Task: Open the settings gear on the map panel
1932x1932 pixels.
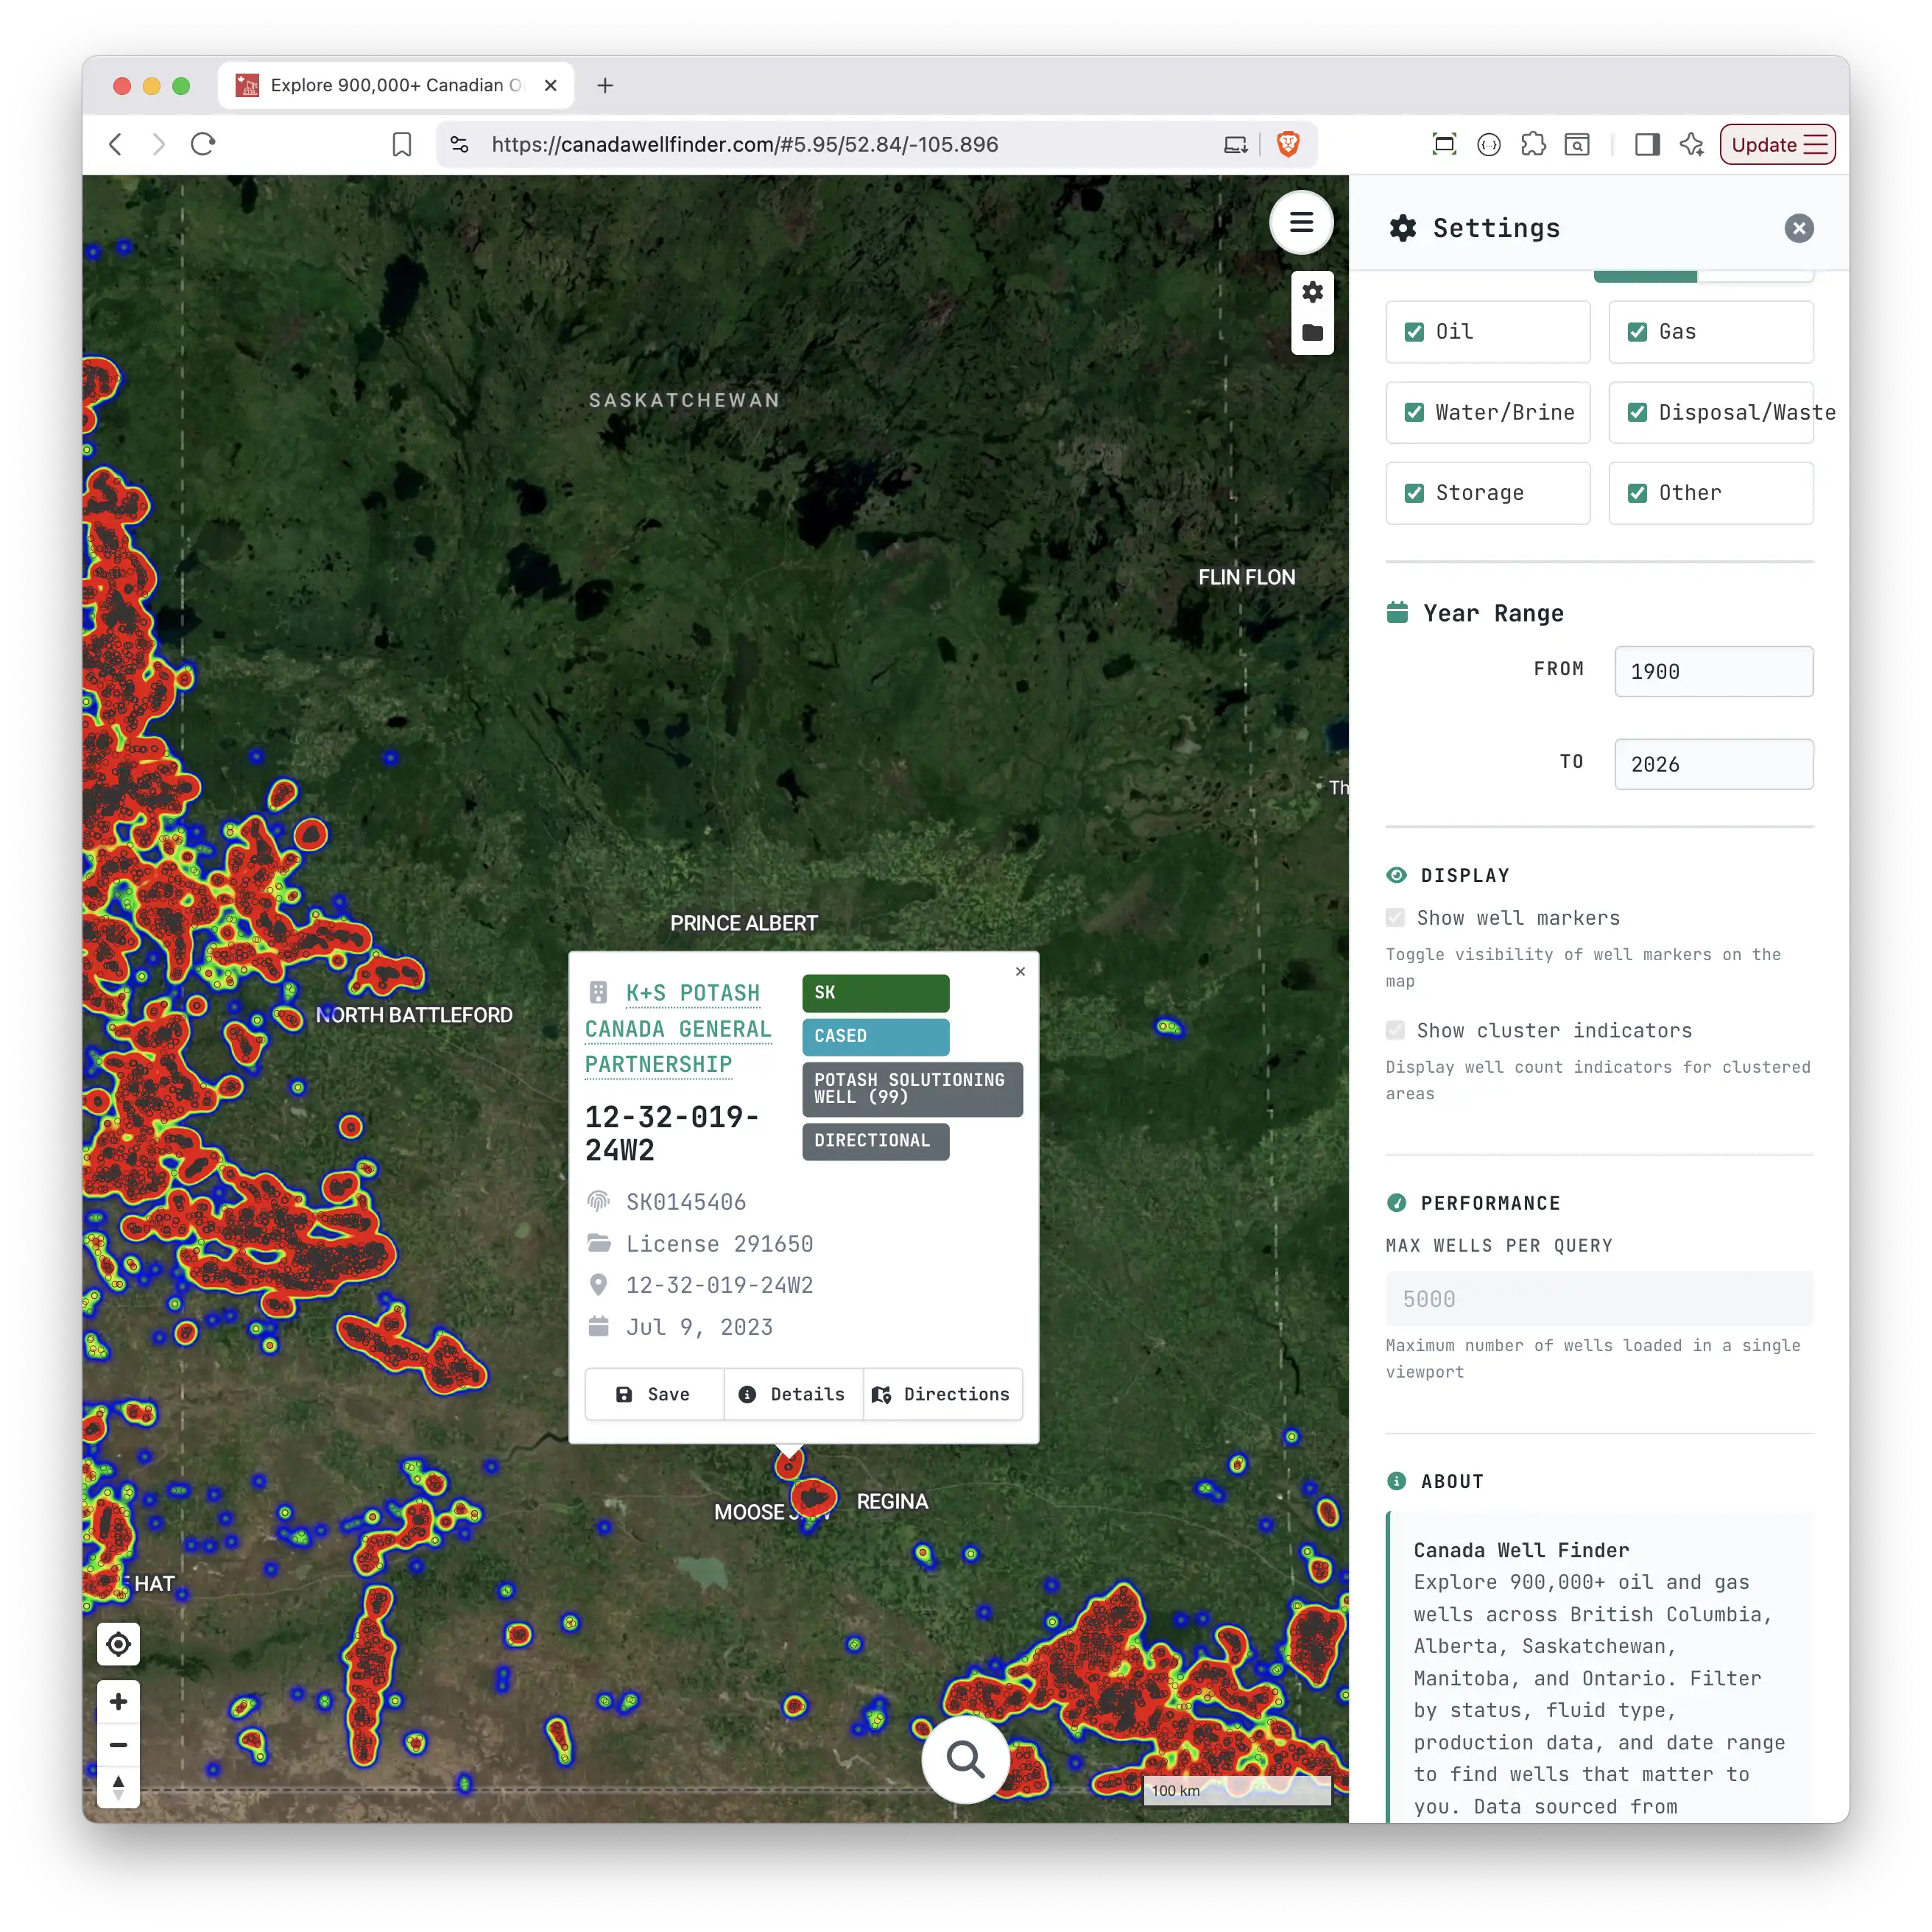Action: [1312, 291]
